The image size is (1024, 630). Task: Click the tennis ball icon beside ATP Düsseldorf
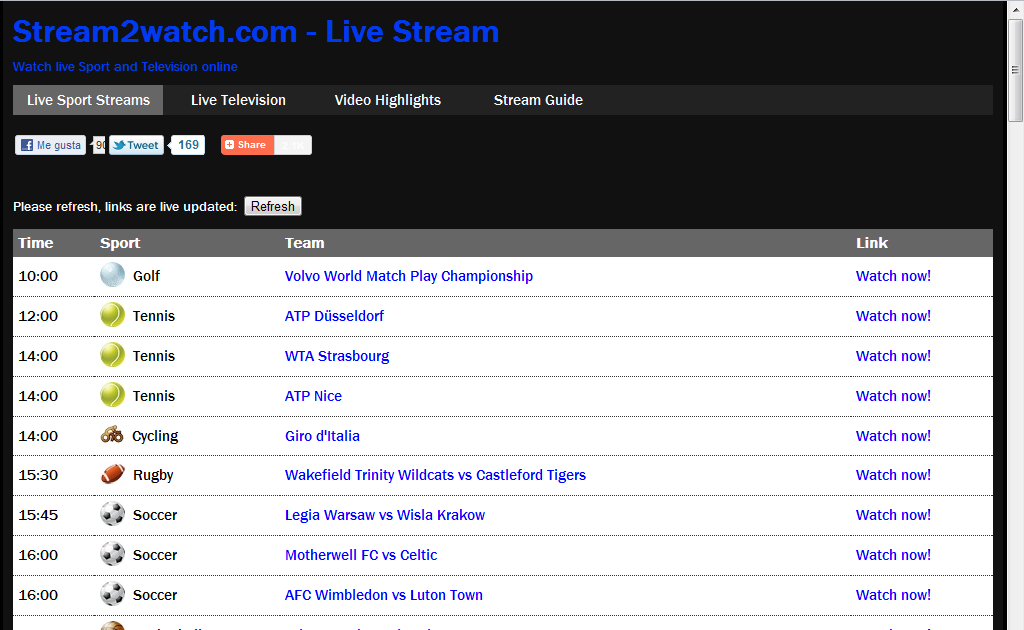tap(113, 315)
